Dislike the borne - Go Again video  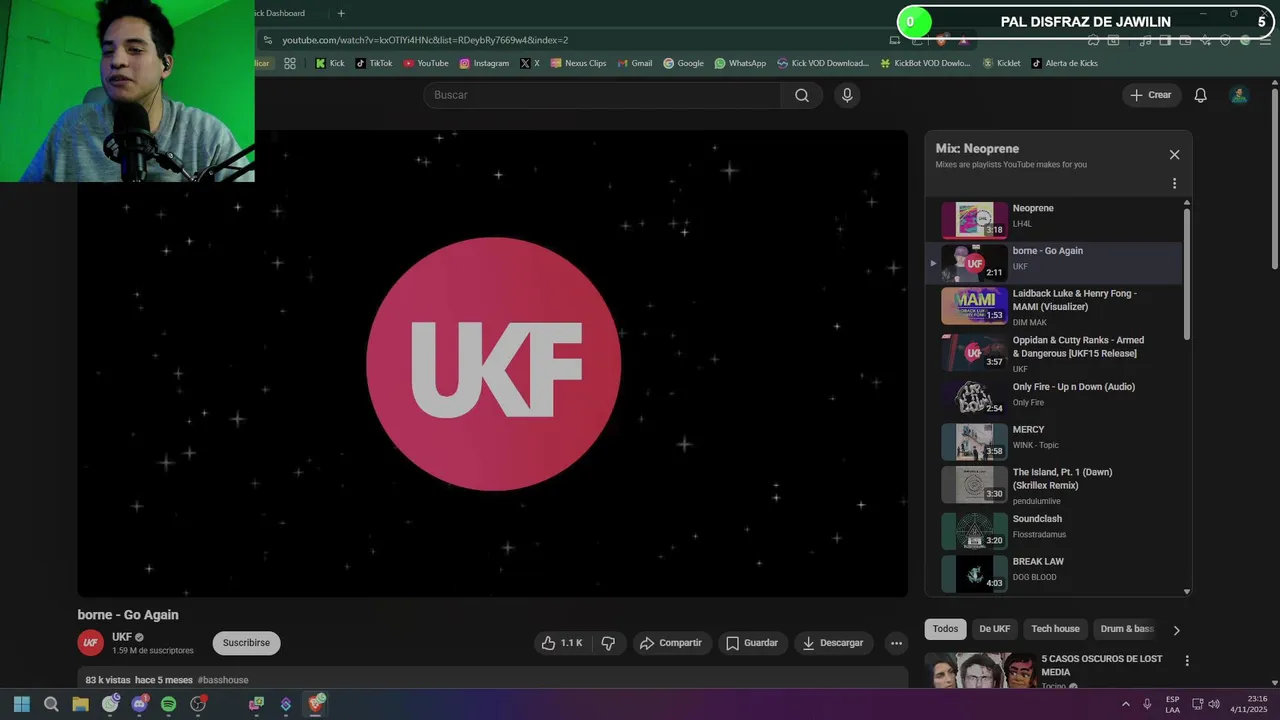(x=608, y=643)
